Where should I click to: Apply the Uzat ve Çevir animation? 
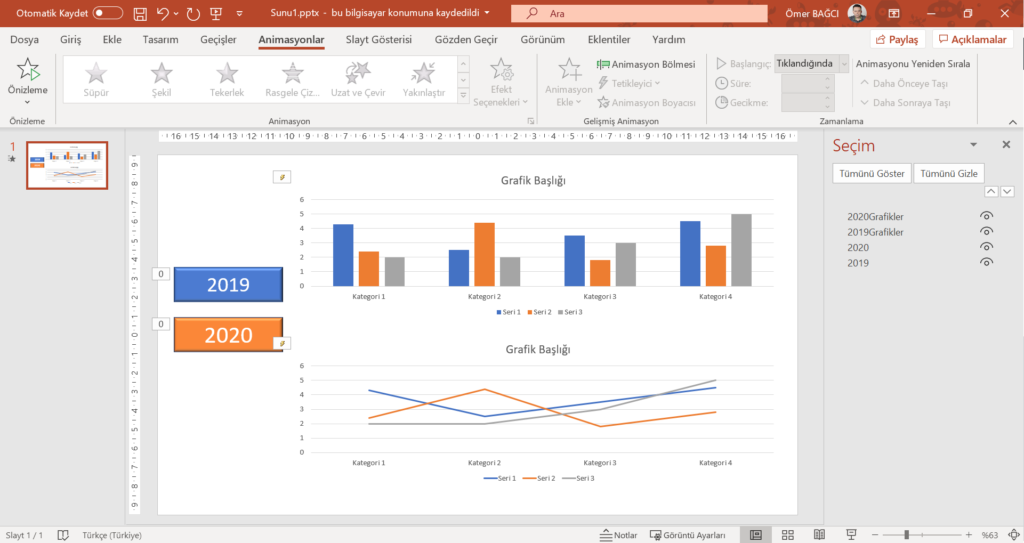coord(358,80)
